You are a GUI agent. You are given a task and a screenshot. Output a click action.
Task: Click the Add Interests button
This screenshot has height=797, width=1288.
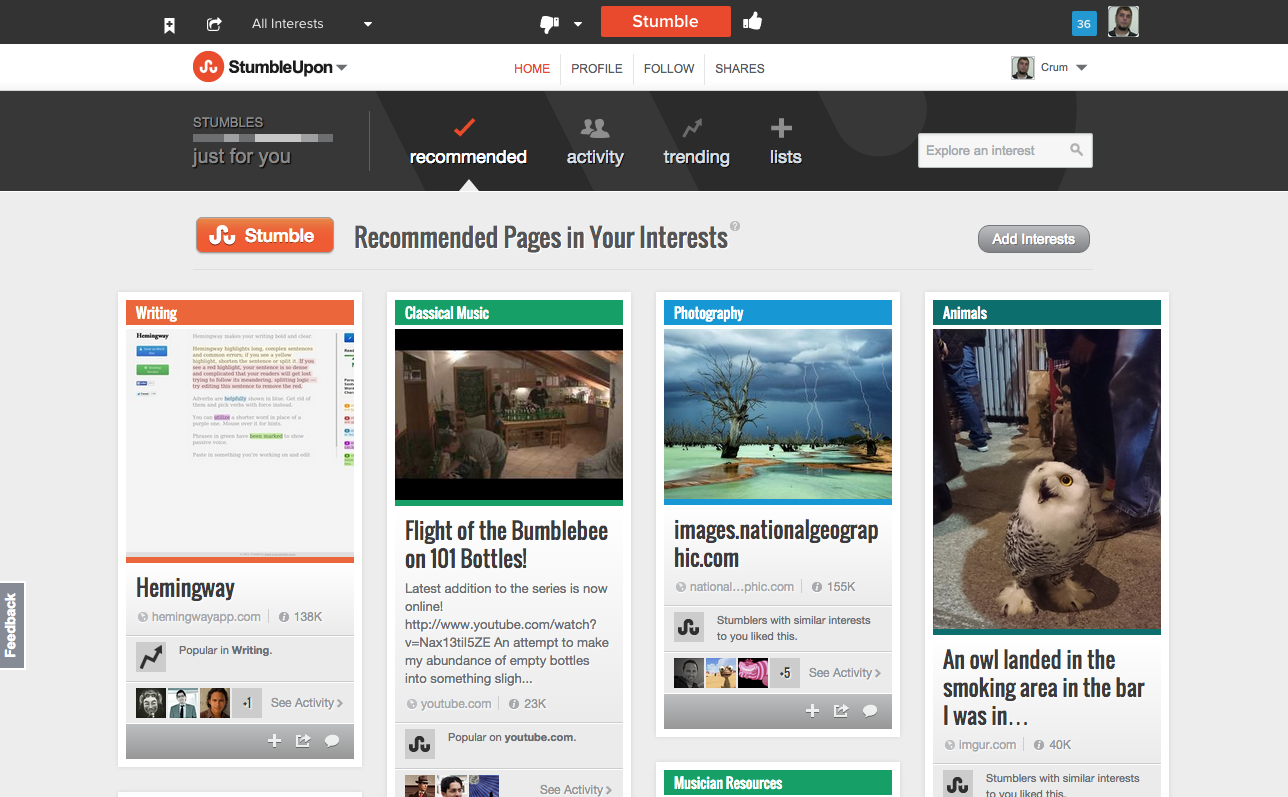(x=1033, y=239)
